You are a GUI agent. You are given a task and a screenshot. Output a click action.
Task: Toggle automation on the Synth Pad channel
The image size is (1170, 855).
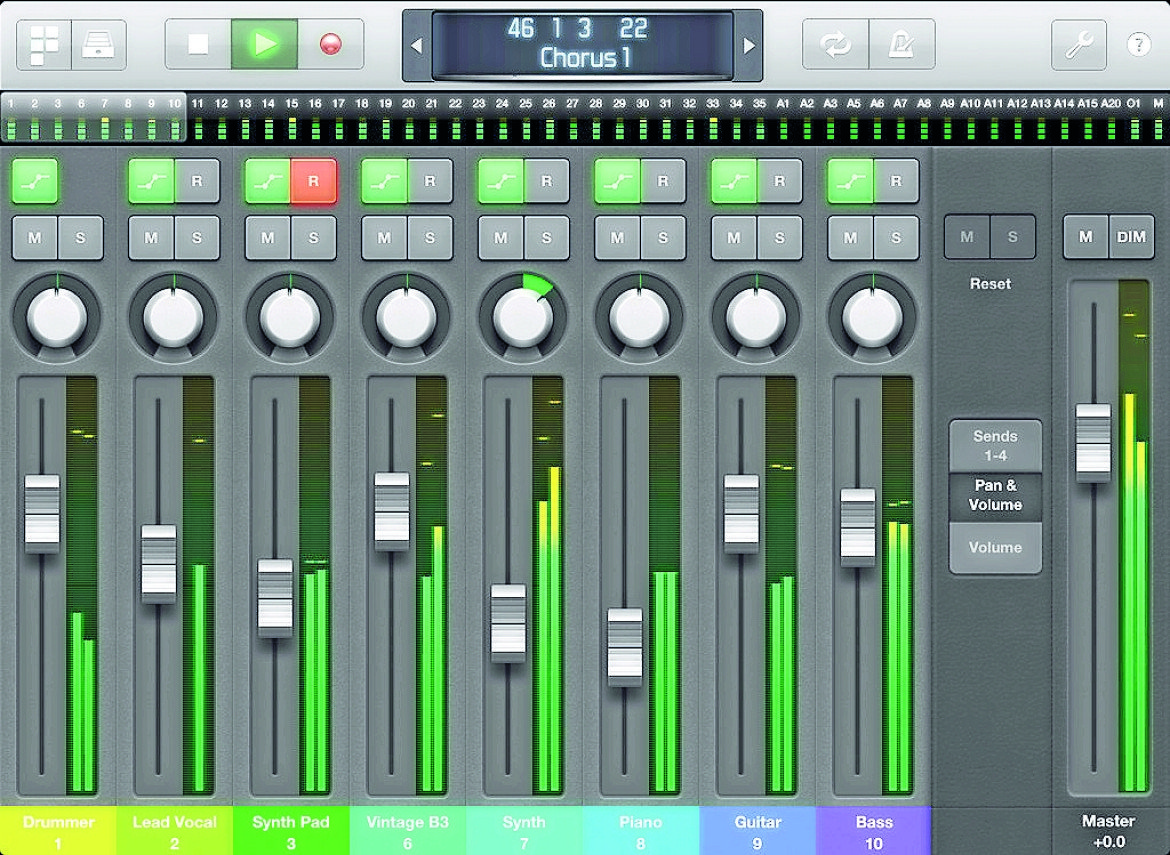(268, 181)
